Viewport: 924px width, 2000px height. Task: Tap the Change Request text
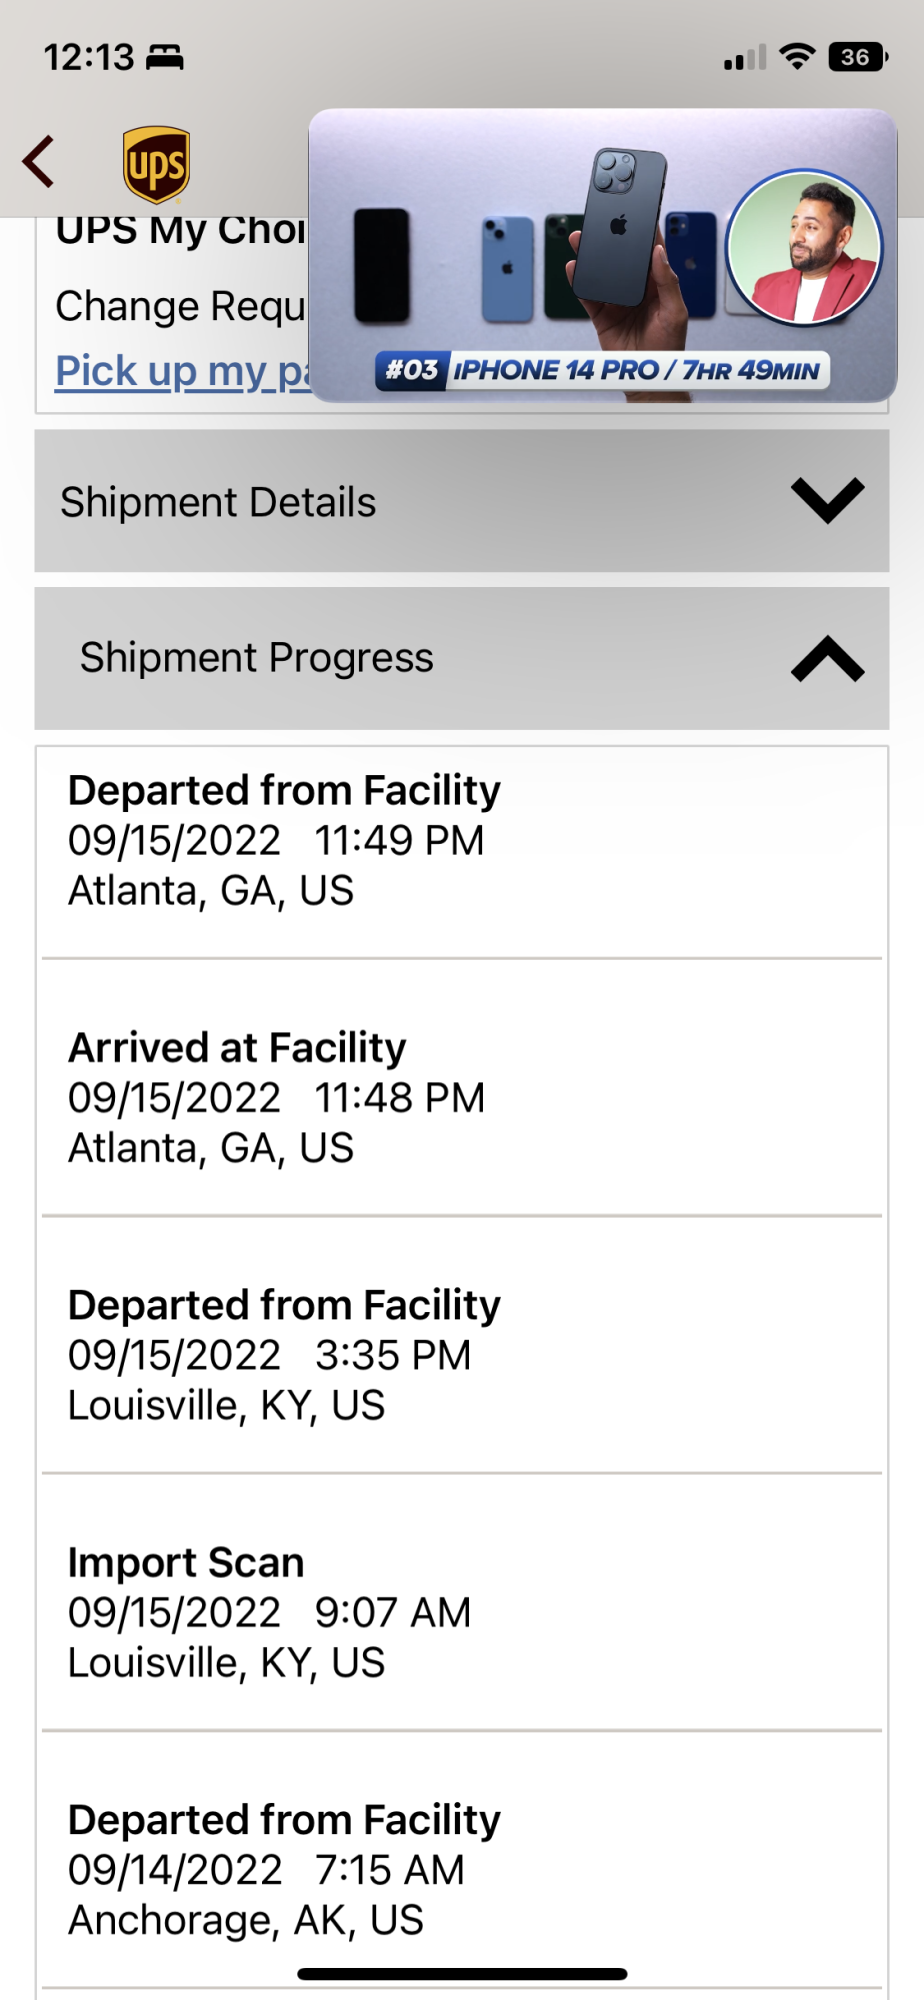[x=180, y=306]
